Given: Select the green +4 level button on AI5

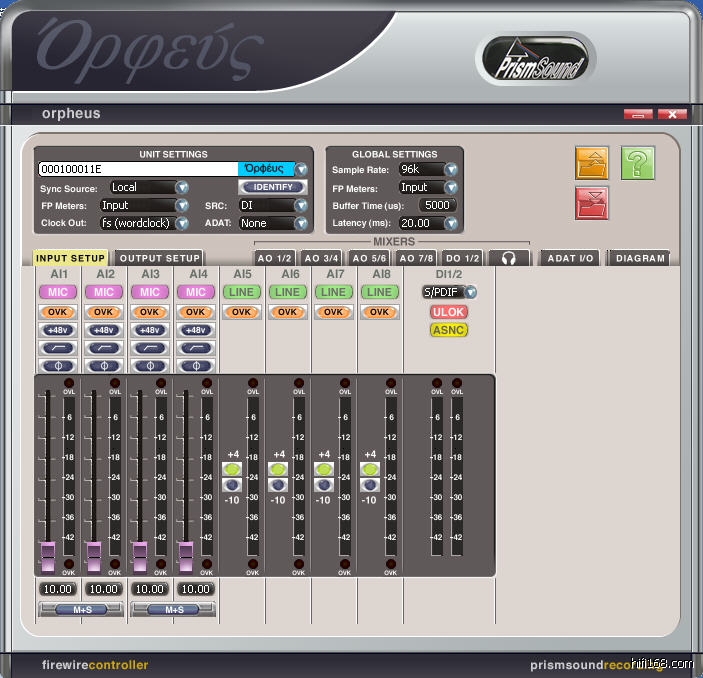Looking at the screenshot, I should 232,469.
